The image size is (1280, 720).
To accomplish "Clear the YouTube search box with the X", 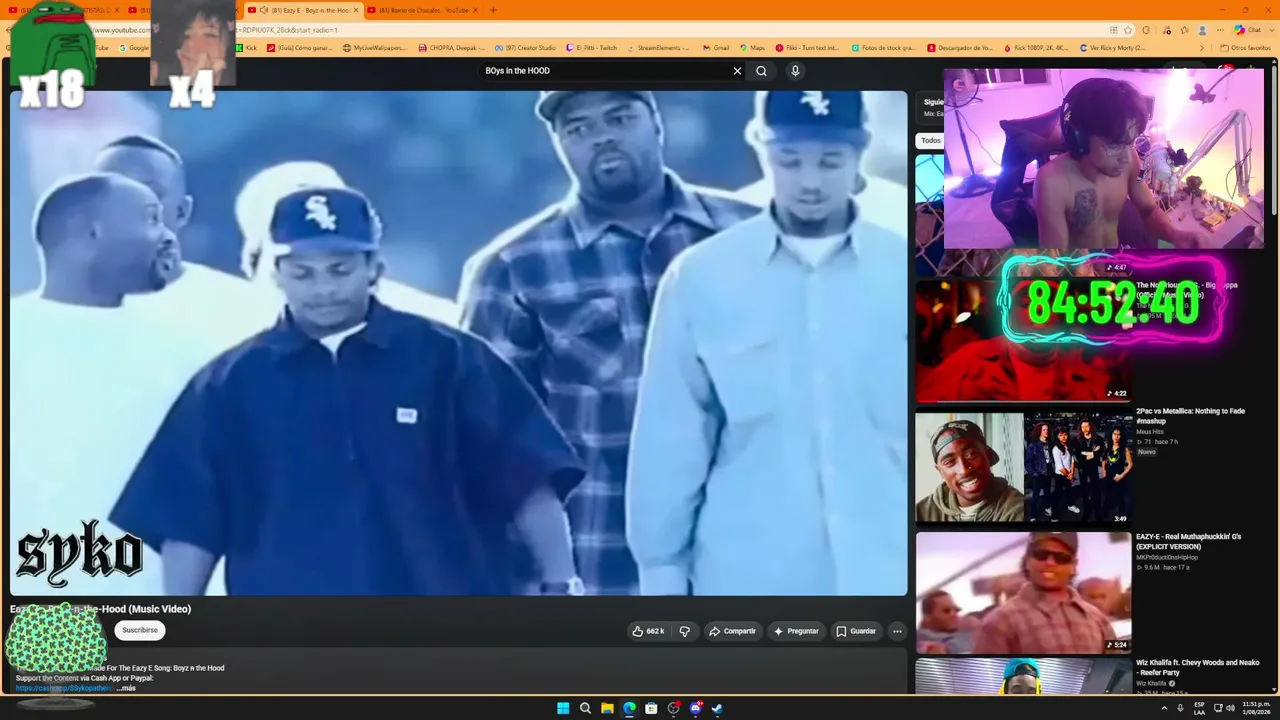I will click(737, 71).
